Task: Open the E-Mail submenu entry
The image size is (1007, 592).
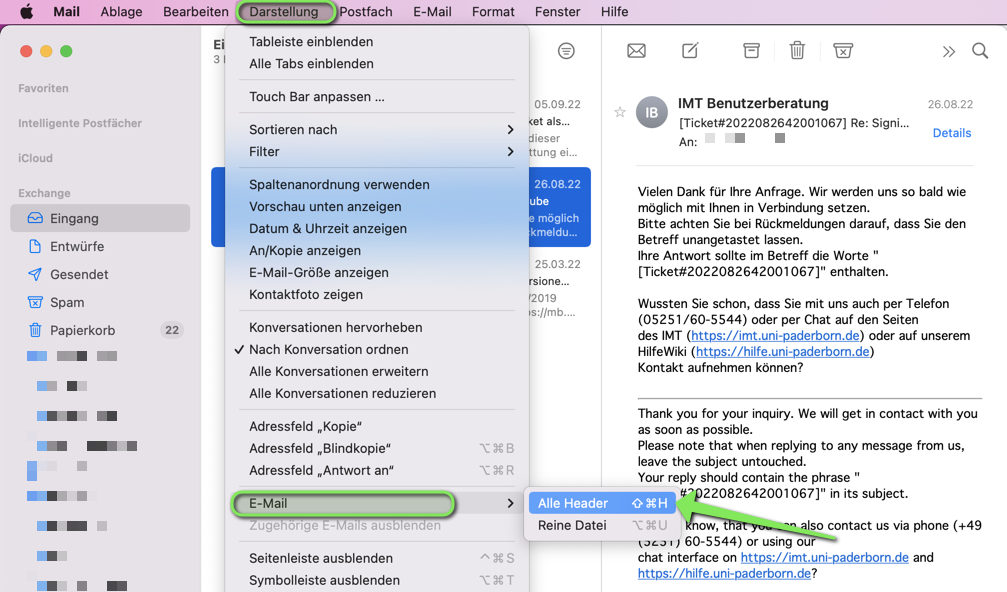Action: click(377, 503)
